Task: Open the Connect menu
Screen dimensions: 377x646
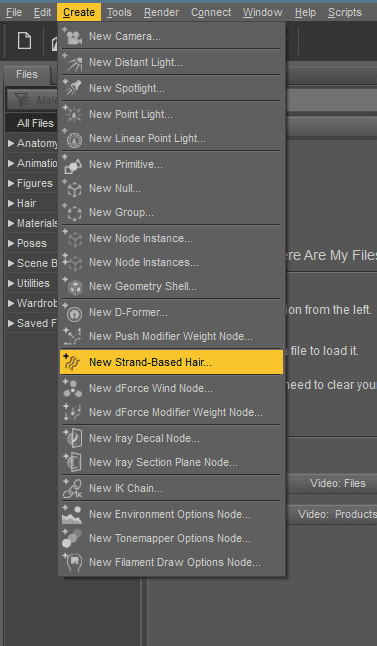Action: click(x=211, y=12)
